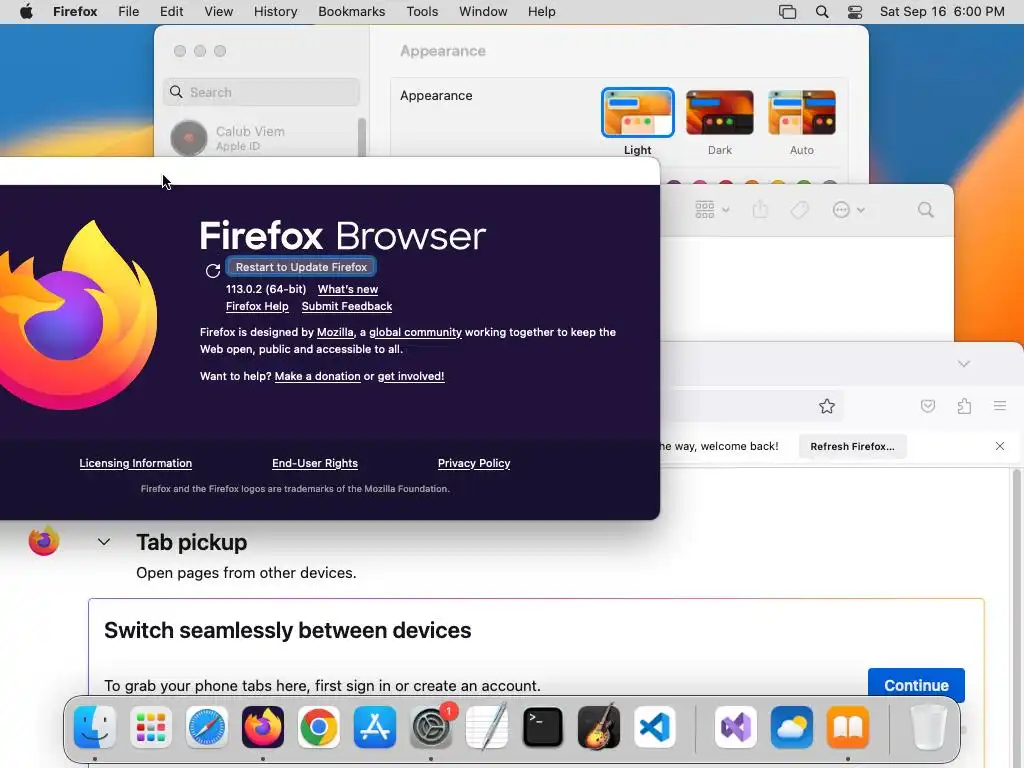Screen dimensions: 1024x768
Task: Click the Spotlight search icon in menu bar
Action: tap(822, 12)
